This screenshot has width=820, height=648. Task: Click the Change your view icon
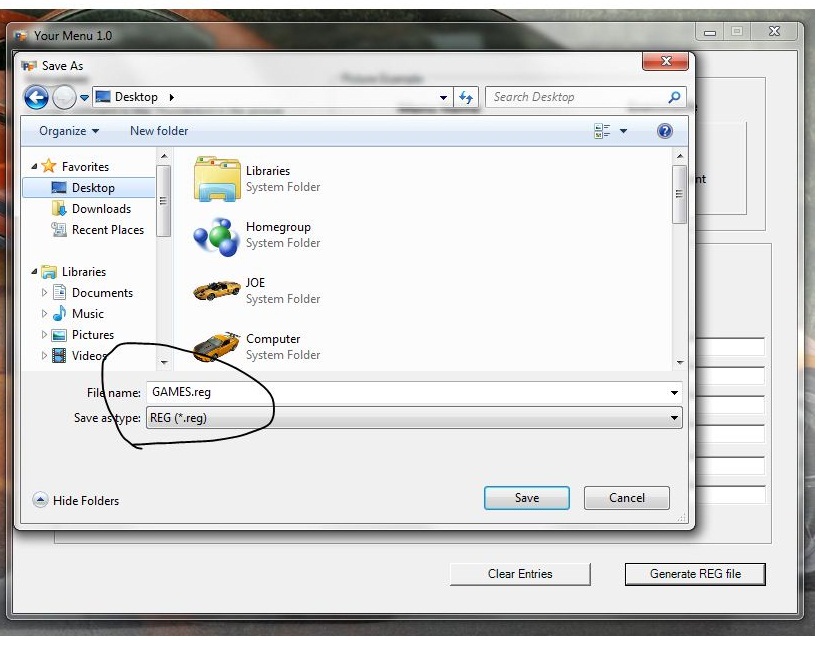(602, 131)
